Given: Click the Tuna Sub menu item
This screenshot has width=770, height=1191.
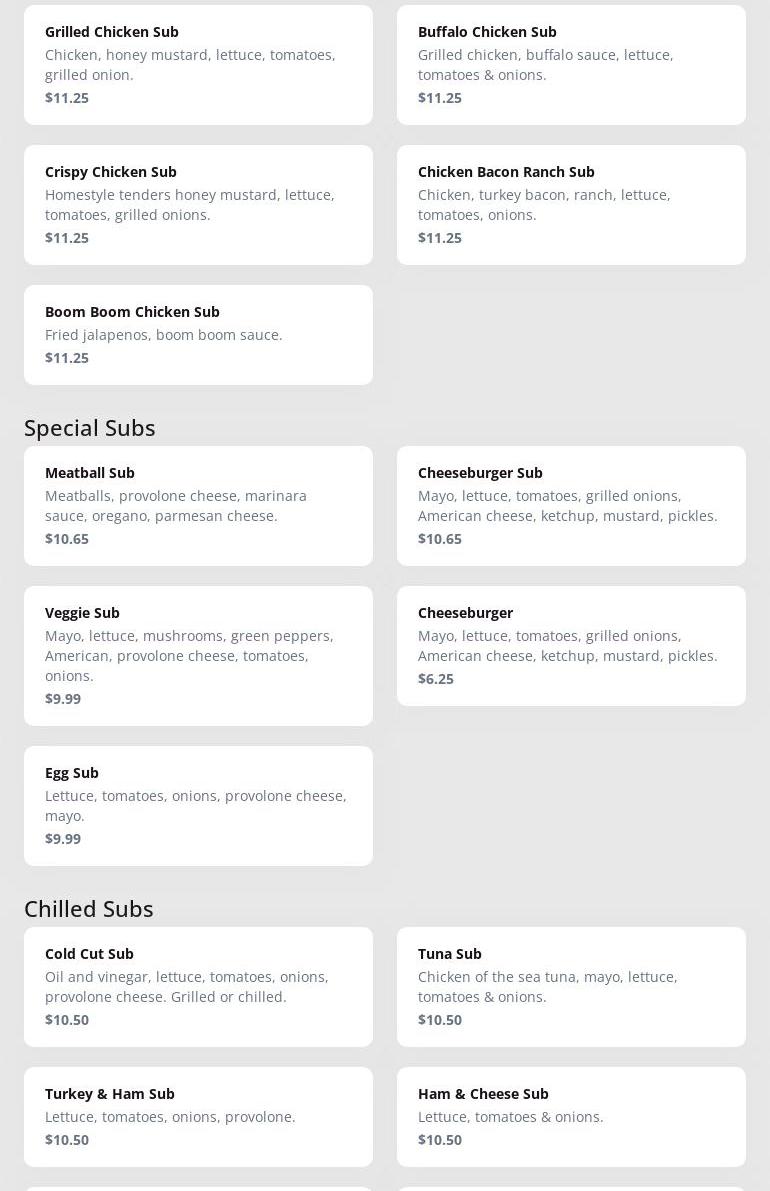Looking at the screenshot, I should coord(571,987).
